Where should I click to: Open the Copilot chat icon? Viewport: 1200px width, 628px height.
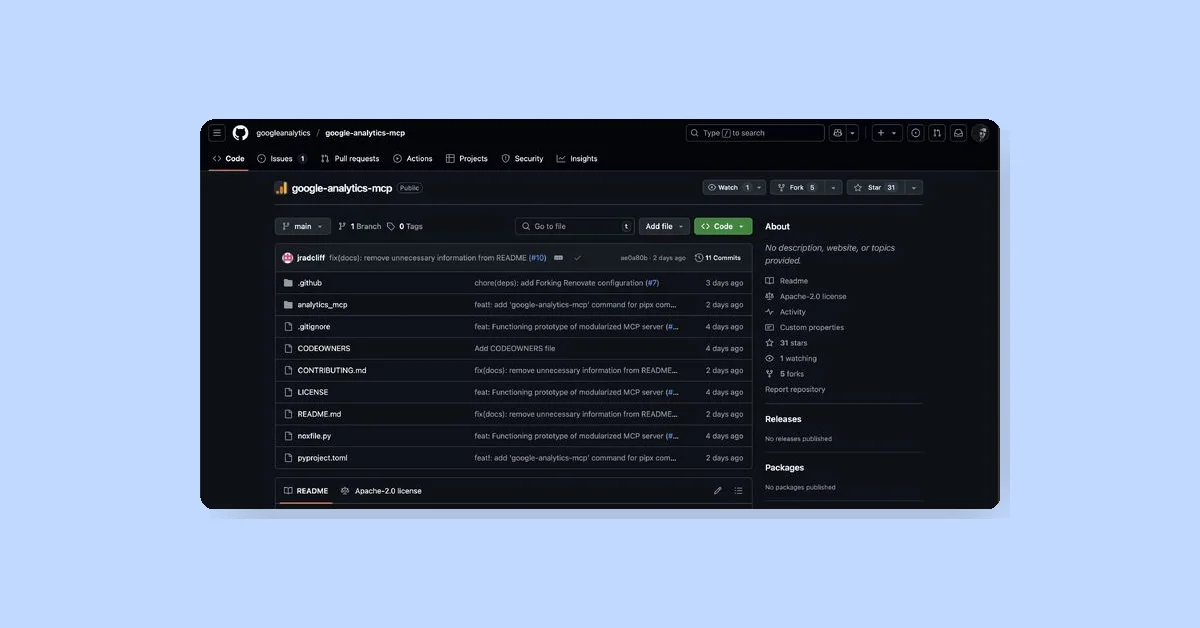tap(838, 133)
